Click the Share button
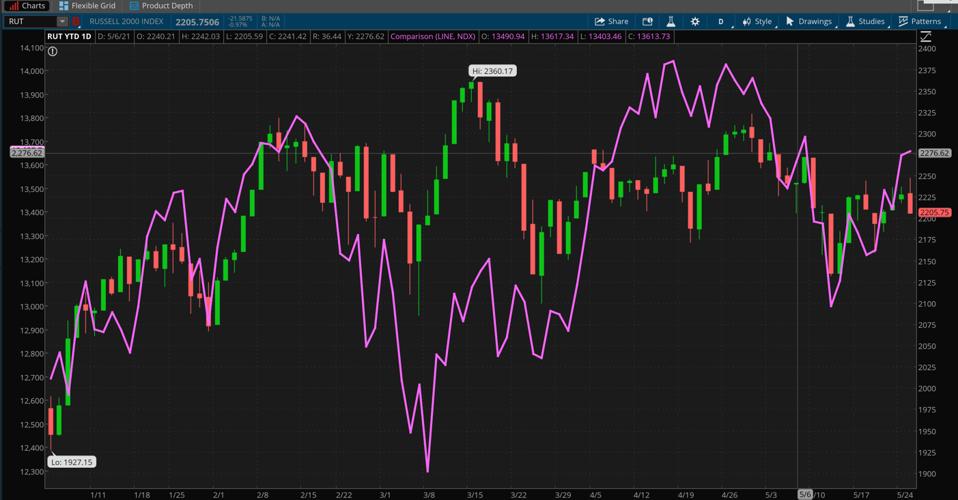Screen dimensions: 958x500 pyautogui.click(x=611, y=21)
